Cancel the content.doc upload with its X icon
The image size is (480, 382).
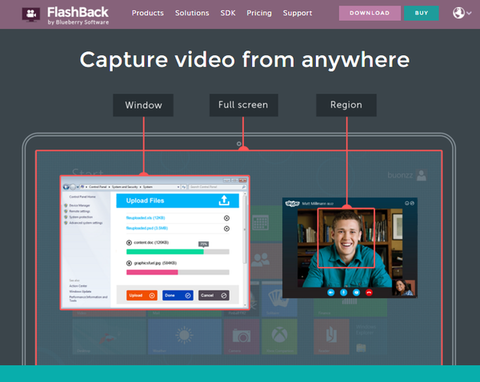coord(129,243)
